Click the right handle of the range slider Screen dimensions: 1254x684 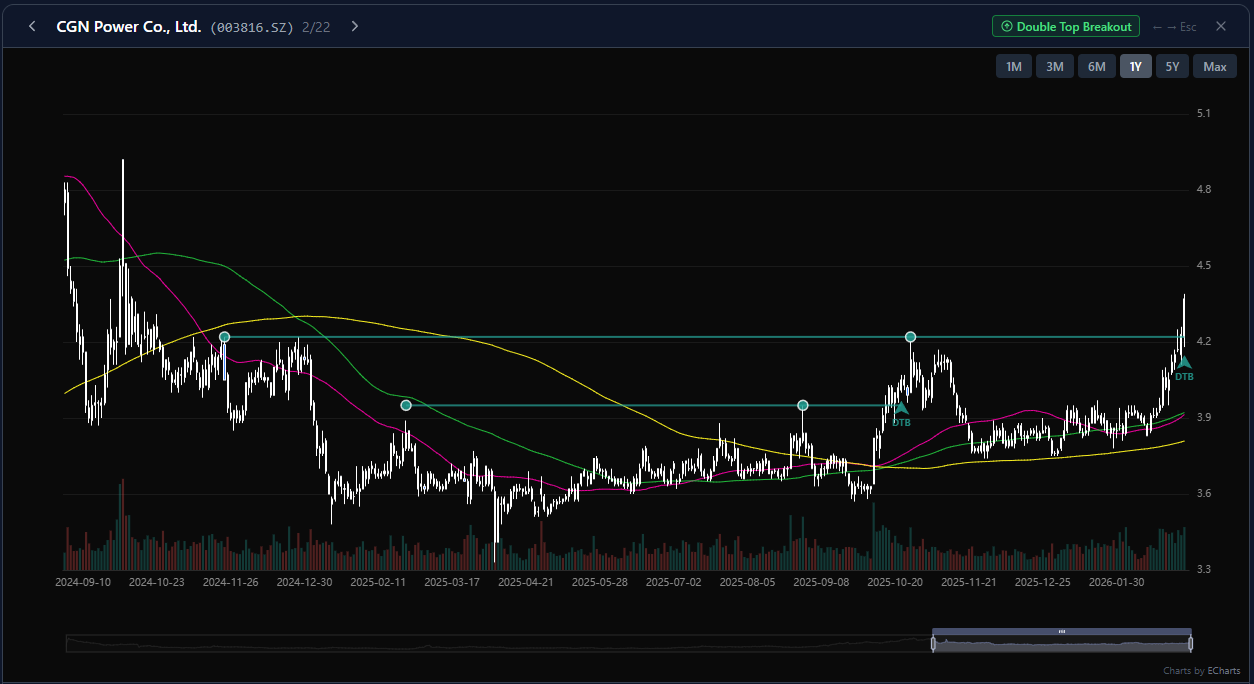(1191, 643)
